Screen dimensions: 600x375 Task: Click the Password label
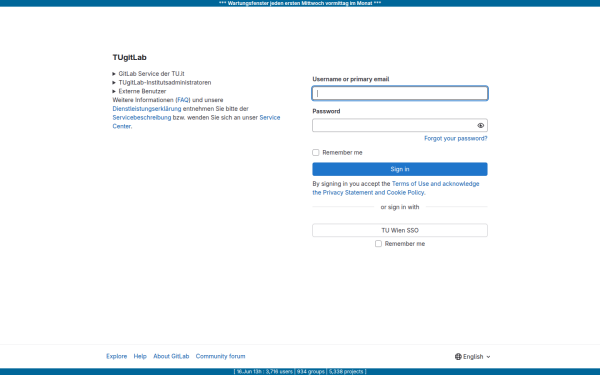(326, 111)
